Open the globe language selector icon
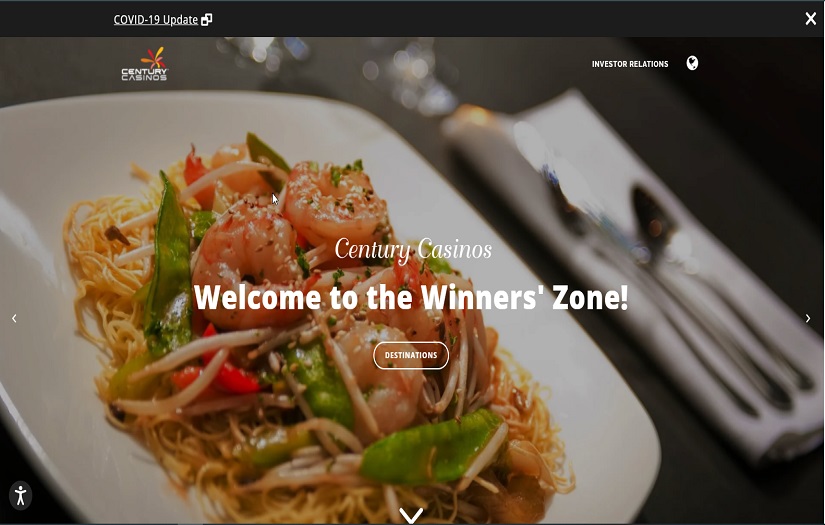This screenshot has width=825, height=525. coord(692,63)
